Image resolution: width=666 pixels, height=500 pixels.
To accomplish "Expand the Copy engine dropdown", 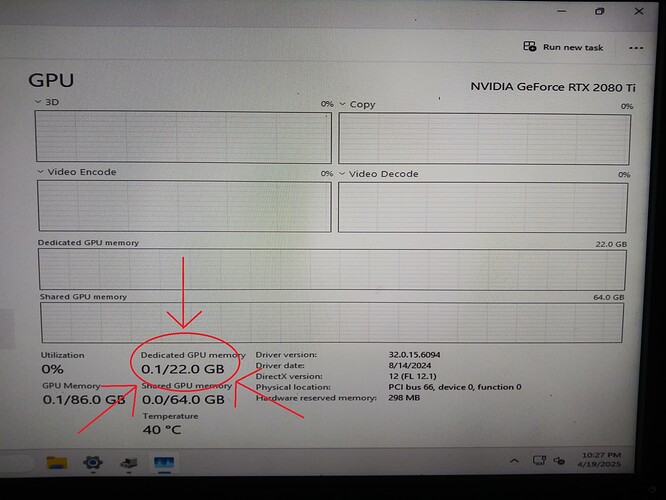I will pos(342,104).
